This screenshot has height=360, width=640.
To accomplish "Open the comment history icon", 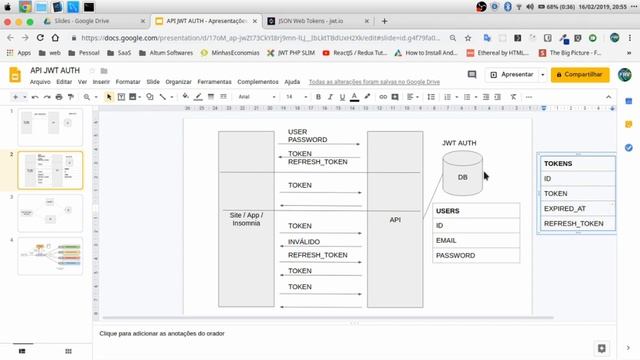I will pyautogui.click(x=472, y=75).
